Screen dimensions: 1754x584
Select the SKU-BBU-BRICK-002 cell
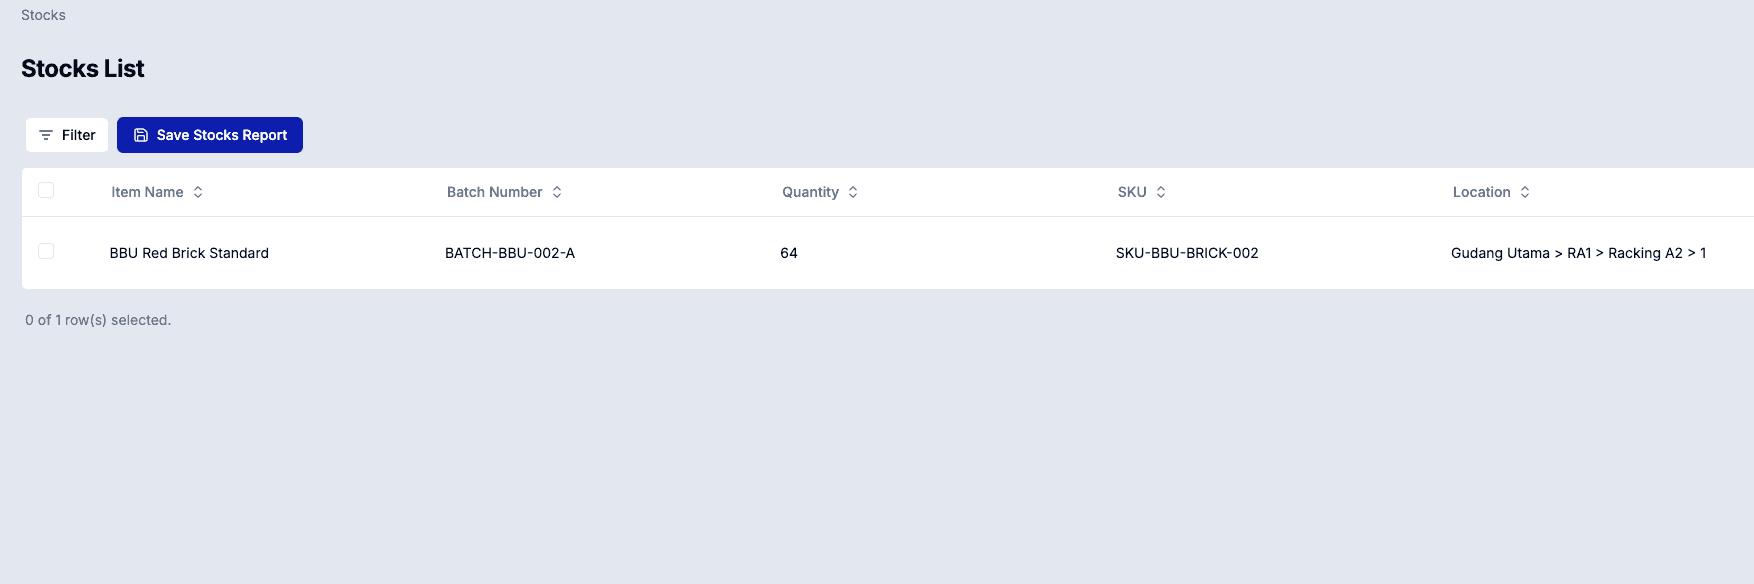coord(1187,253)
